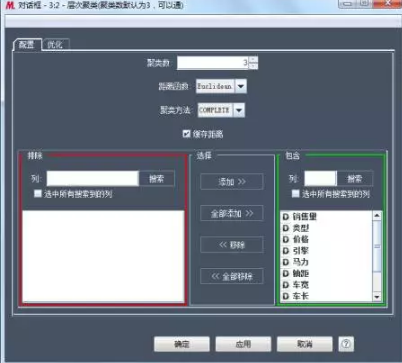Screen dimensions: 402x363
Task: Click the 全部添加 >> button
Action: [x=232, y=213]
